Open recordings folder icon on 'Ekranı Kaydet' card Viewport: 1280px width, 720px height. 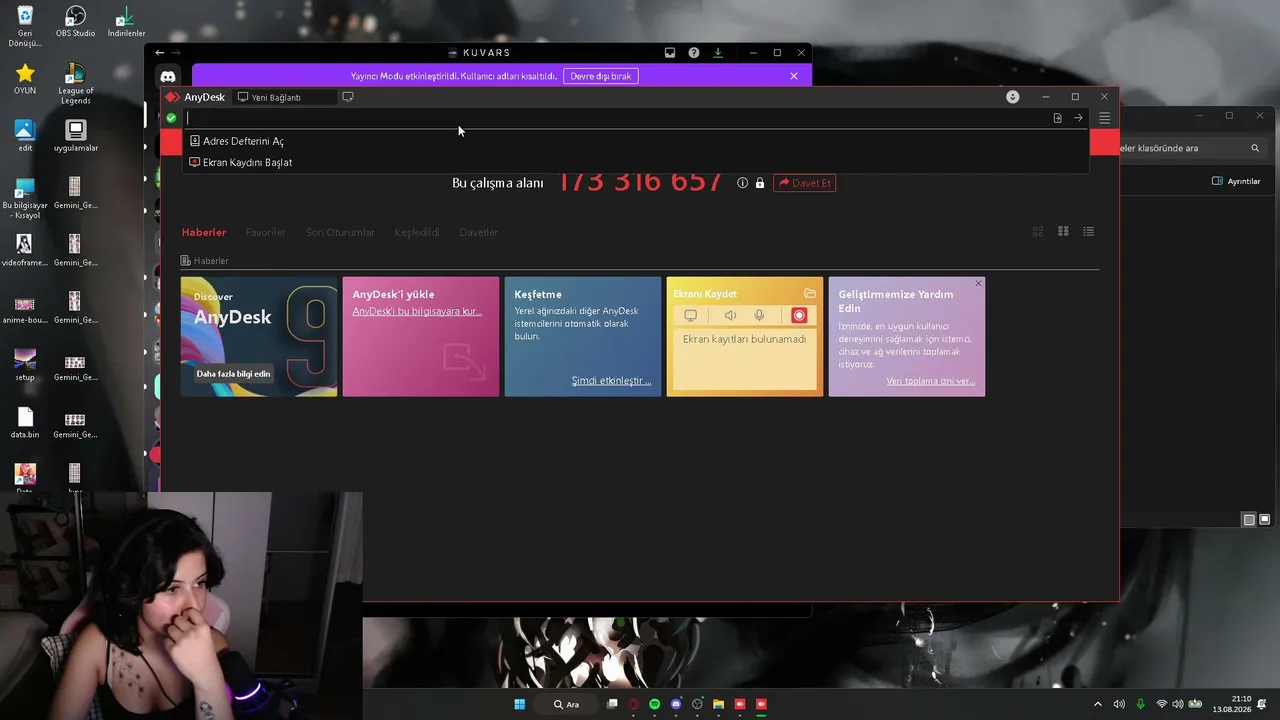(810, 293)
